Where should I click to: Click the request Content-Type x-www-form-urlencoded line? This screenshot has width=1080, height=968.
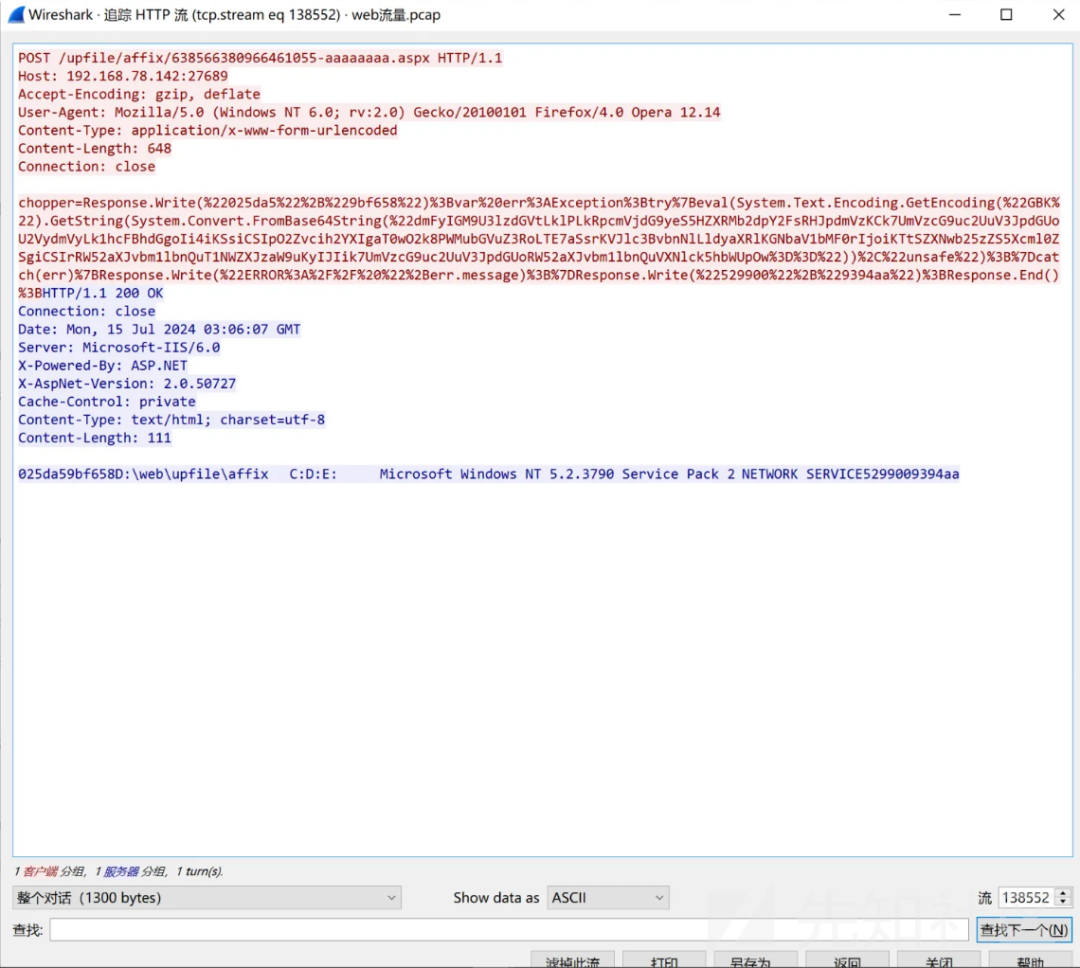pos(207,130)
